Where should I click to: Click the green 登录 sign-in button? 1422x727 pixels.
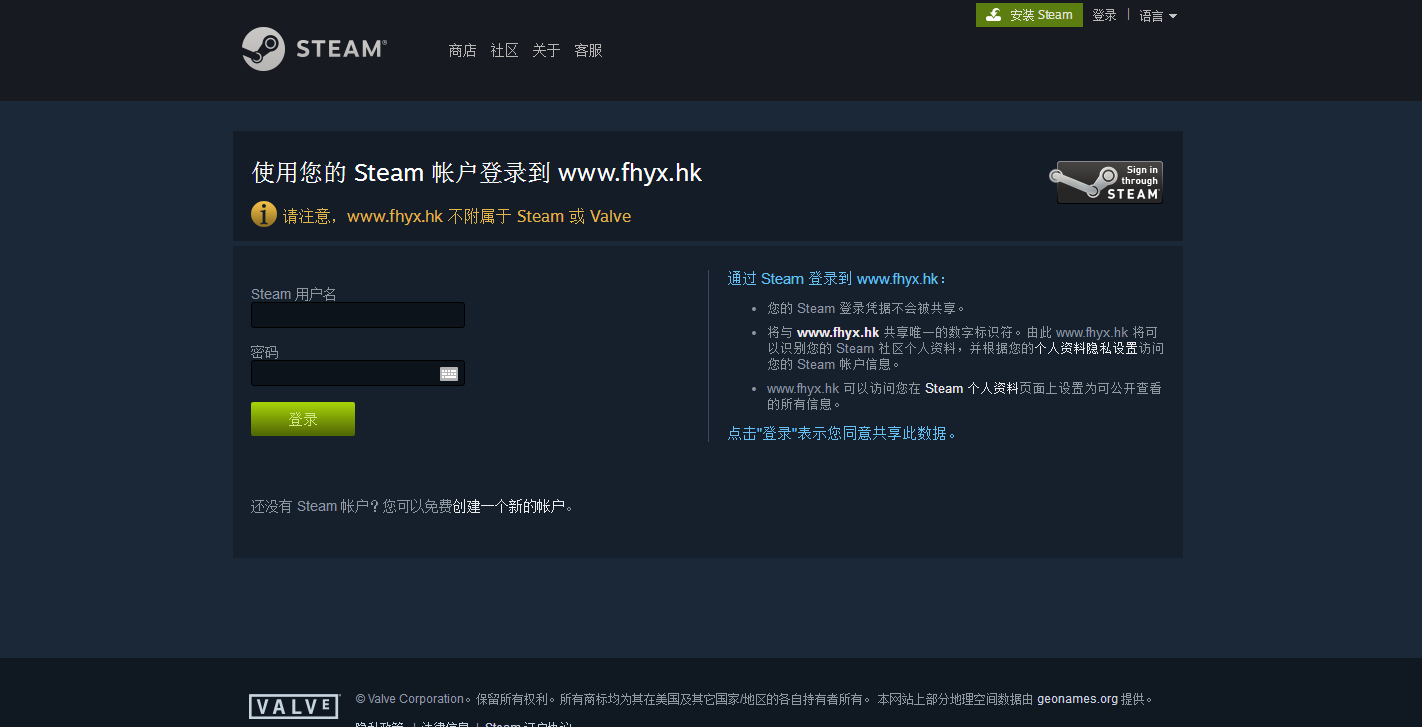303,419
